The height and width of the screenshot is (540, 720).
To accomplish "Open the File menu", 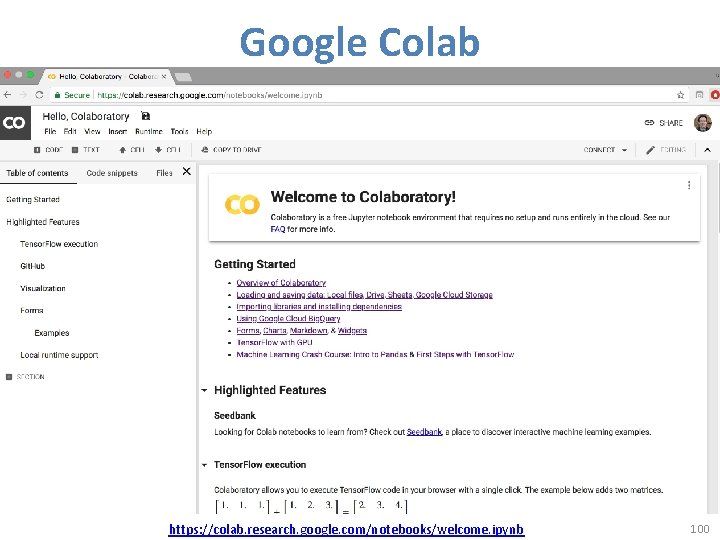I will 50,131.
